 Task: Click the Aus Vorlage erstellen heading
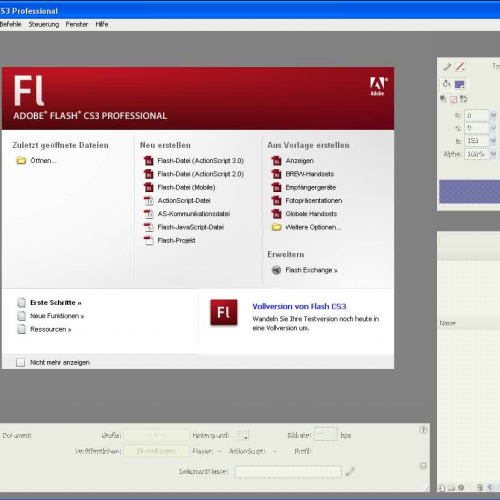(308, 145)
